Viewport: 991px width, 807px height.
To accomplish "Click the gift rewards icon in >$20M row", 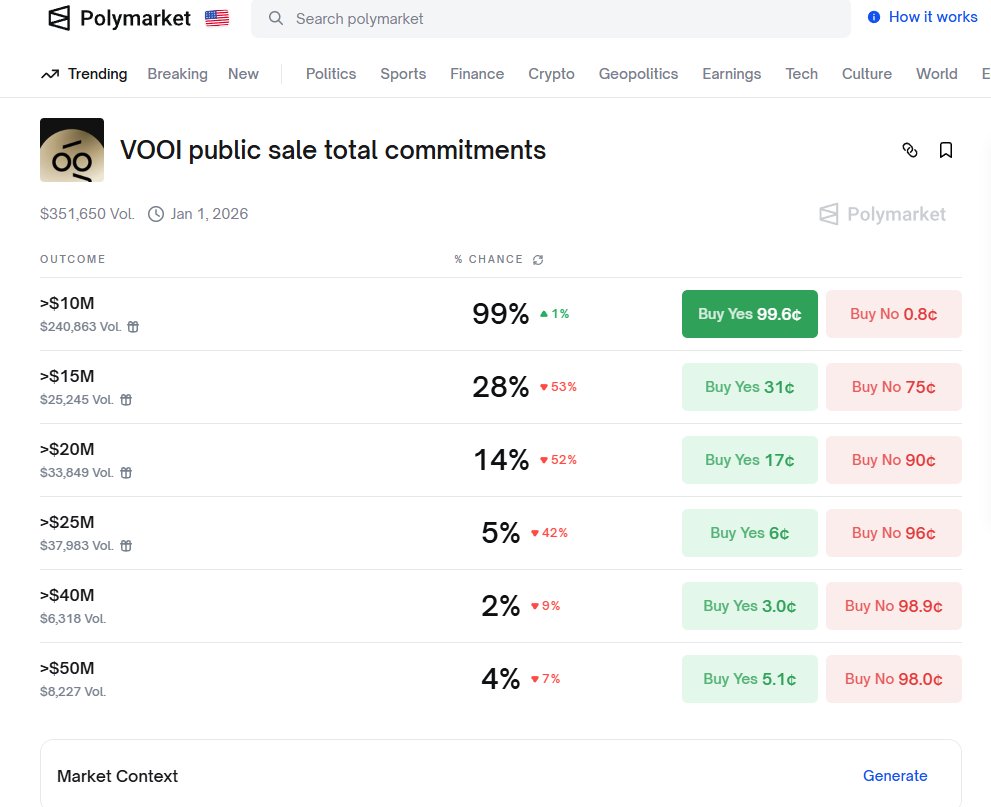I will click(x=126, y=473).
